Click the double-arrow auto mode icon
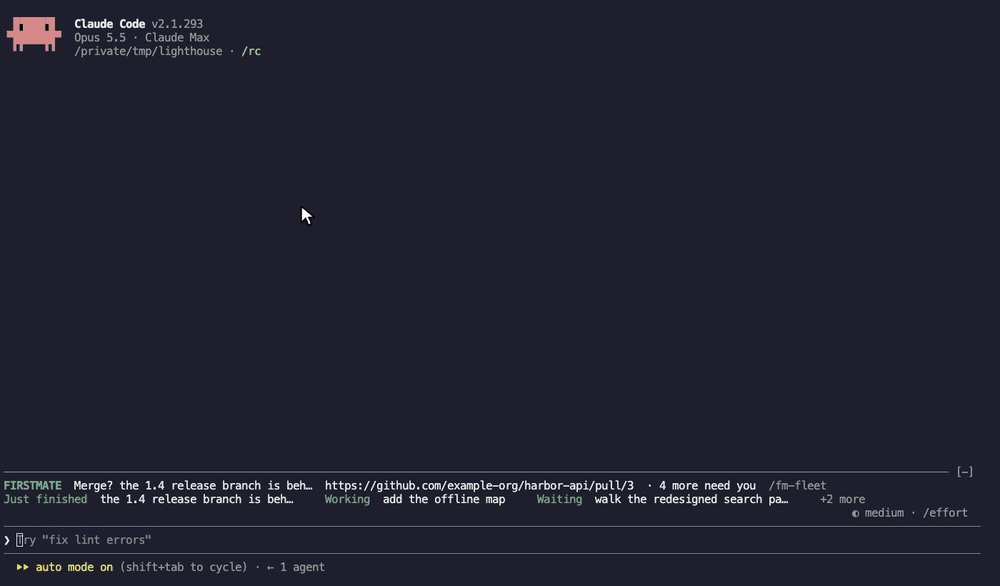Screen dimensions: 1000x586 click(22, 567)
